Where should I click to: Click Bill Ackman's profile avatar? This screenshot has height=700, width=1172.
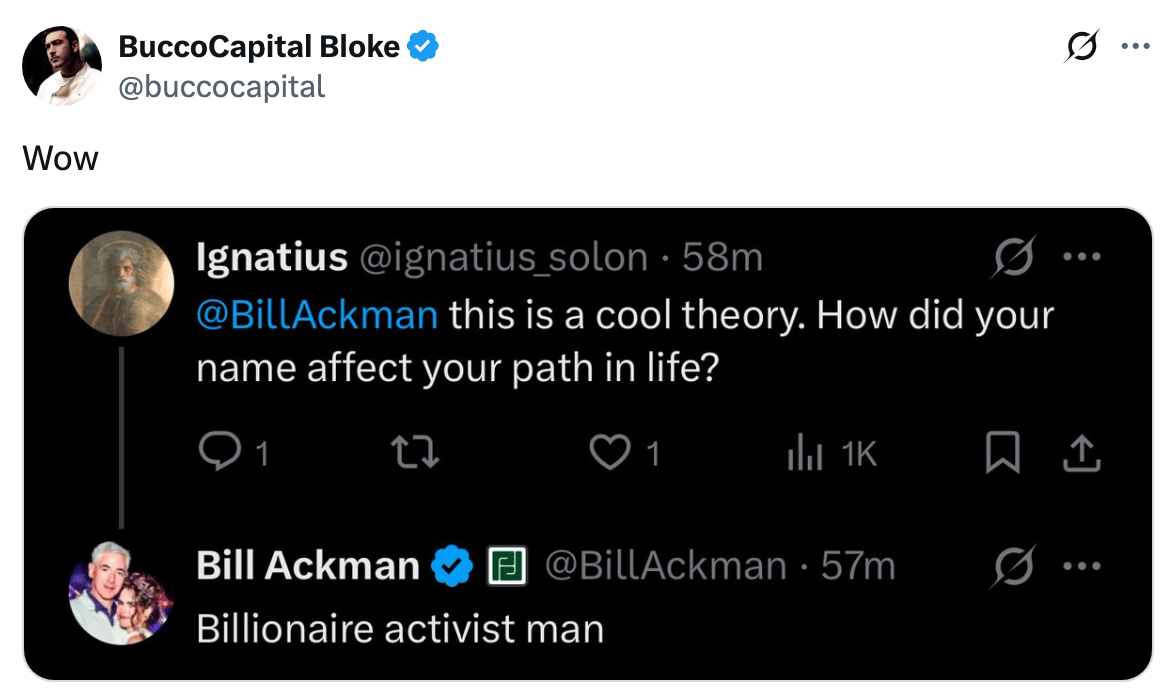click(x=121, y=593)
